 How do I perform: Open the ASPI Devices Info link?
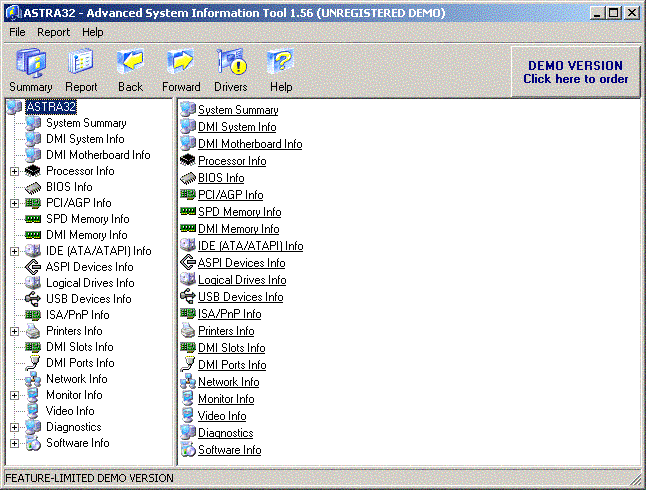coord(241,263)
